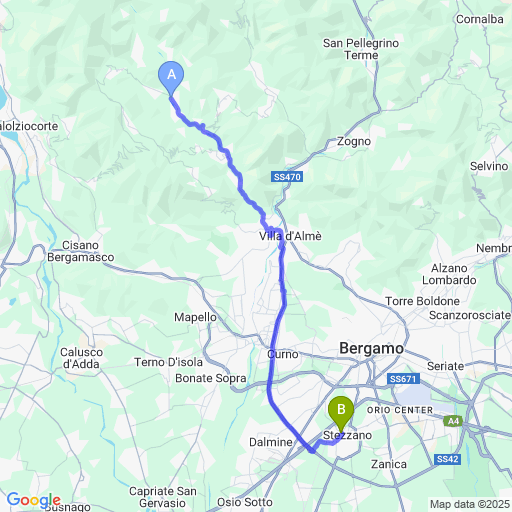The image size is (512, 512).
Task: Select the Cisano Bergamasco label
Action: pos(81,251)
